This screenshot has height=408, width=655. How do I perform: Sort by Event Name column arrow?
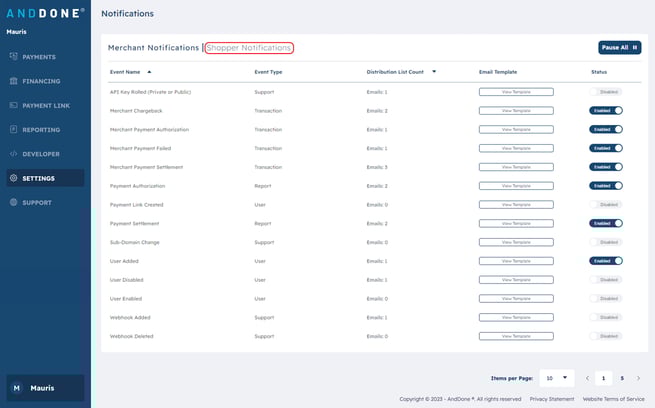coord(149,72)
